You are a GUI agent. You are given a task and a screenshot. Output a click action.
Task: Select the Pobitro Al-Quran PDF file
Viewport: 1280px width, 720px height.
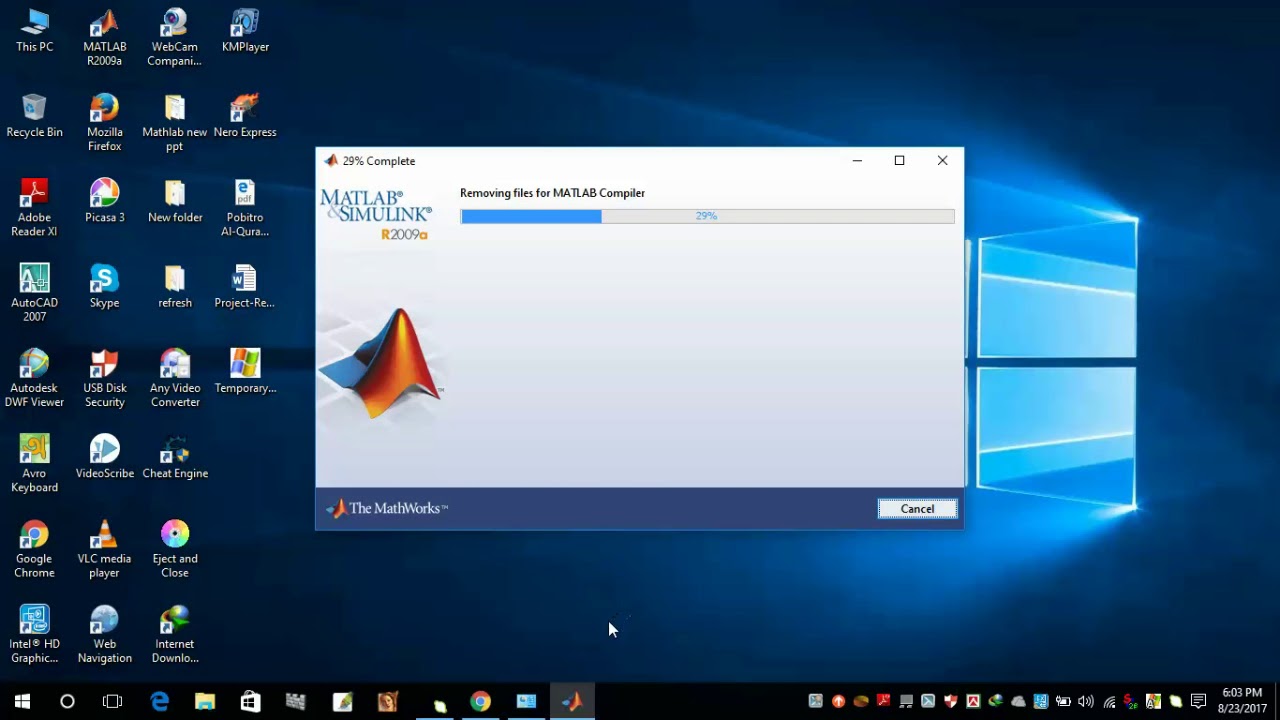(245, 208)
